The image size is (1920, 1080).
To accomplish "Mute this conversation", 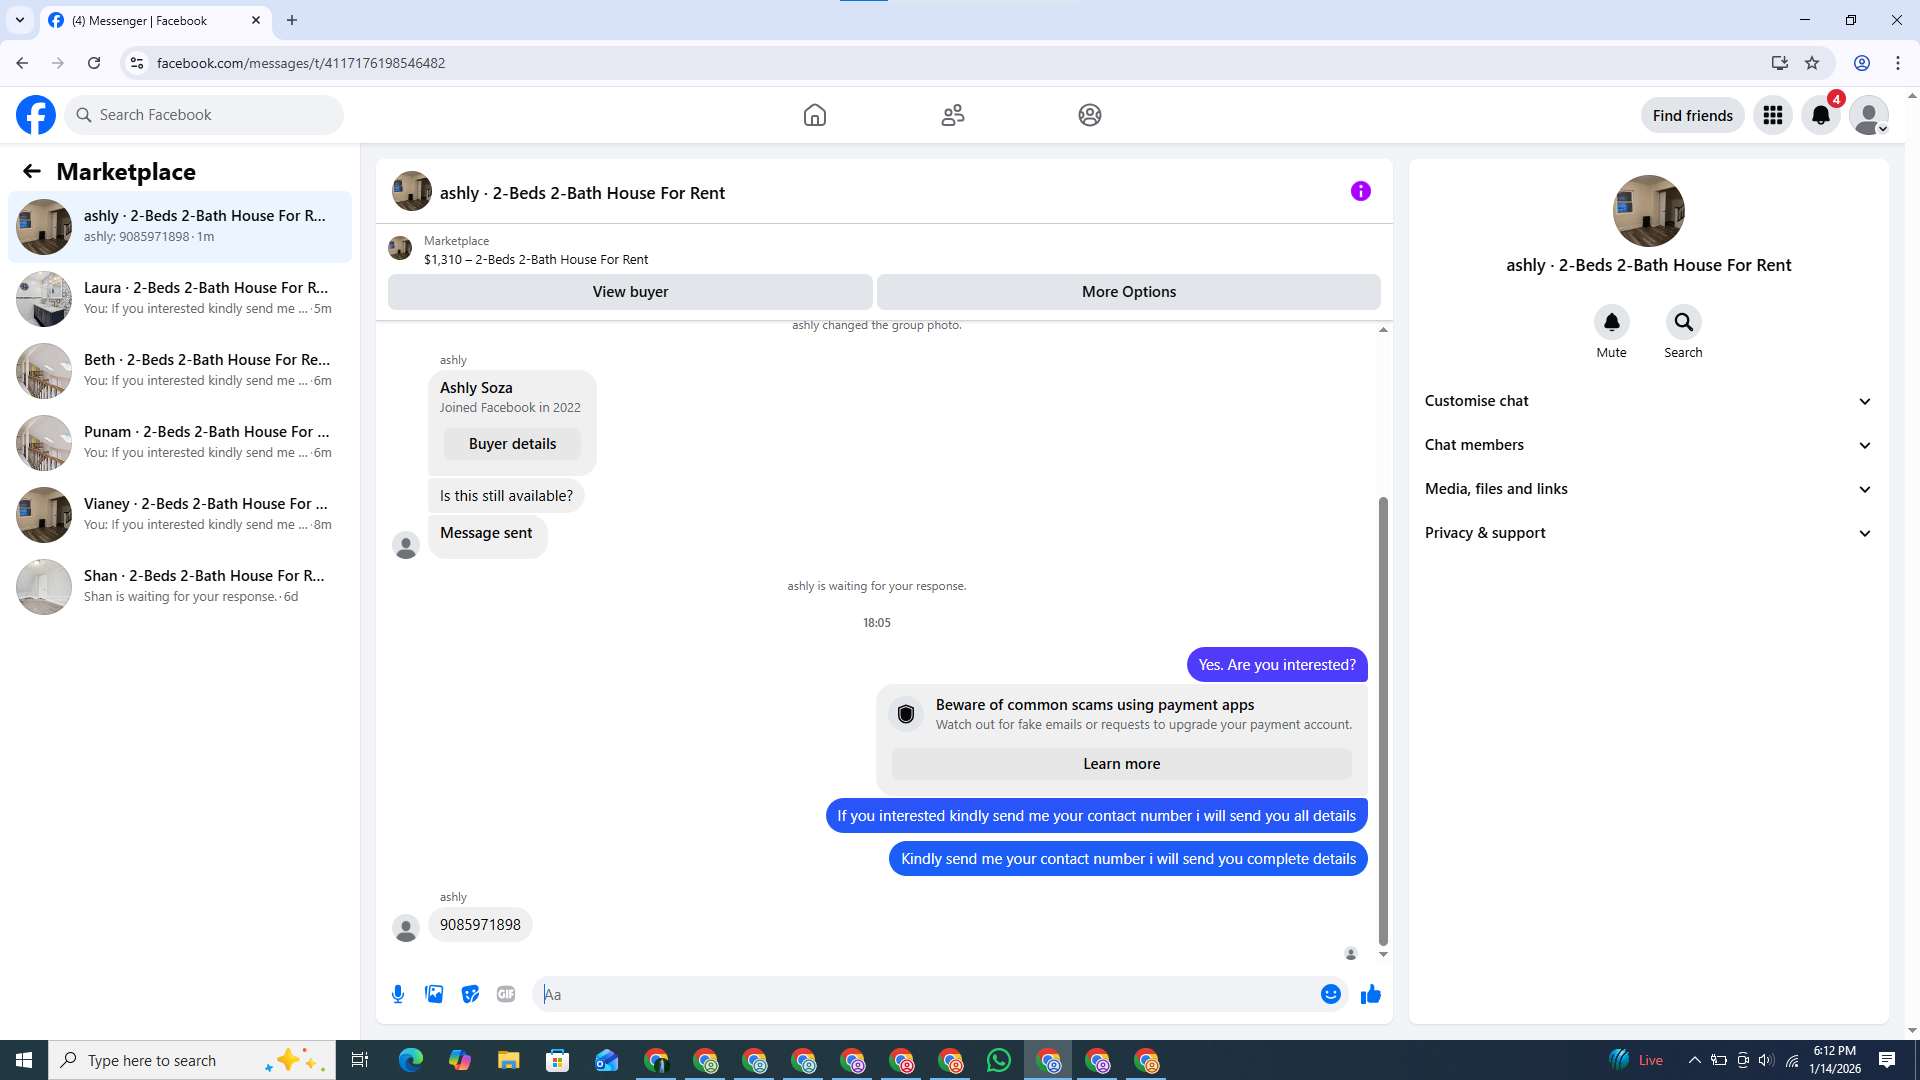I will pos(1611,323).
